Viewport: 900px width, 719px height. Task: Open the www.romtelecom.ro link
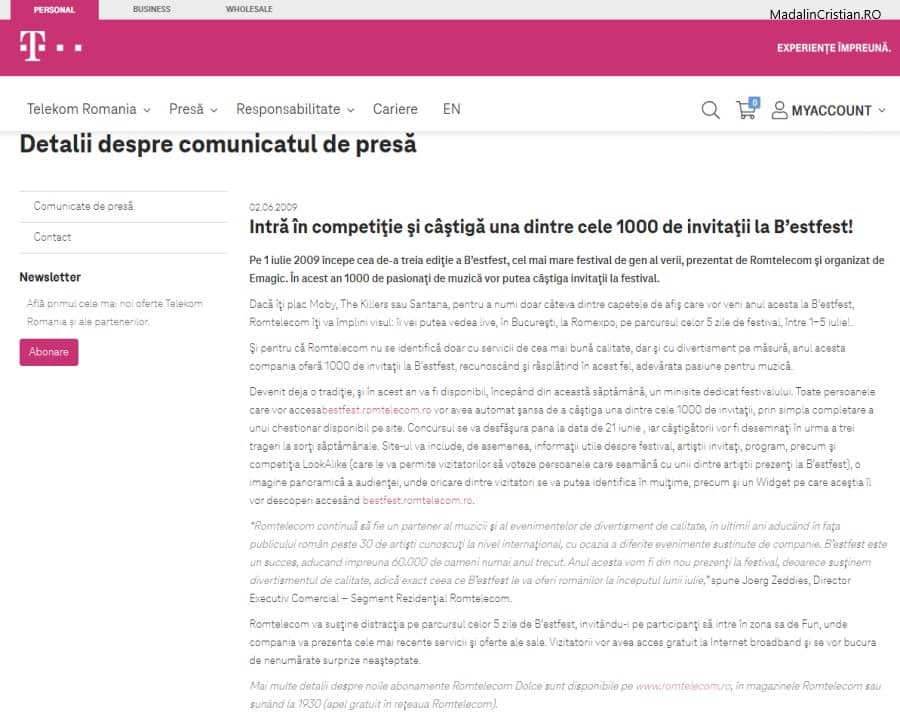(682, 686)
